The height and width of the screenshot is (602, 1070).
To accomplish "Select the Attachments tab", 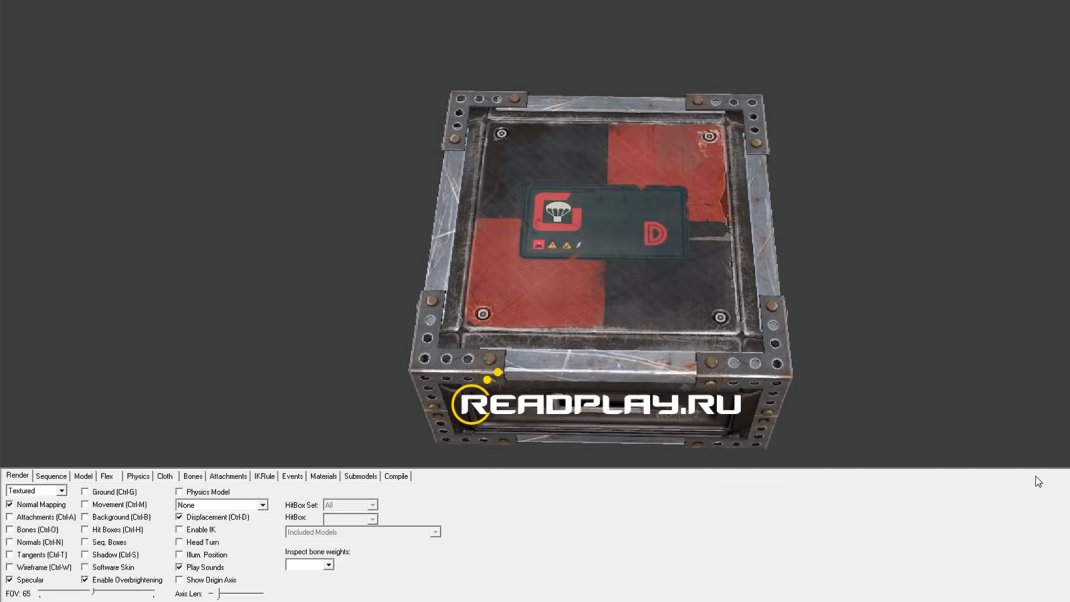I will pos(228,476).
